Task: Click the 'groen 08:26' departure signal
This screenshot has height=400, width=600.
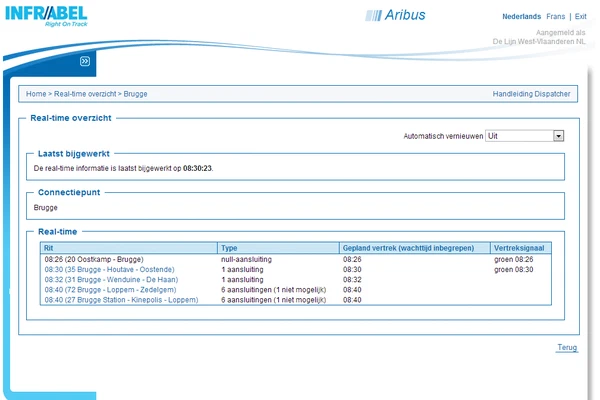Action: click(514, 259)
